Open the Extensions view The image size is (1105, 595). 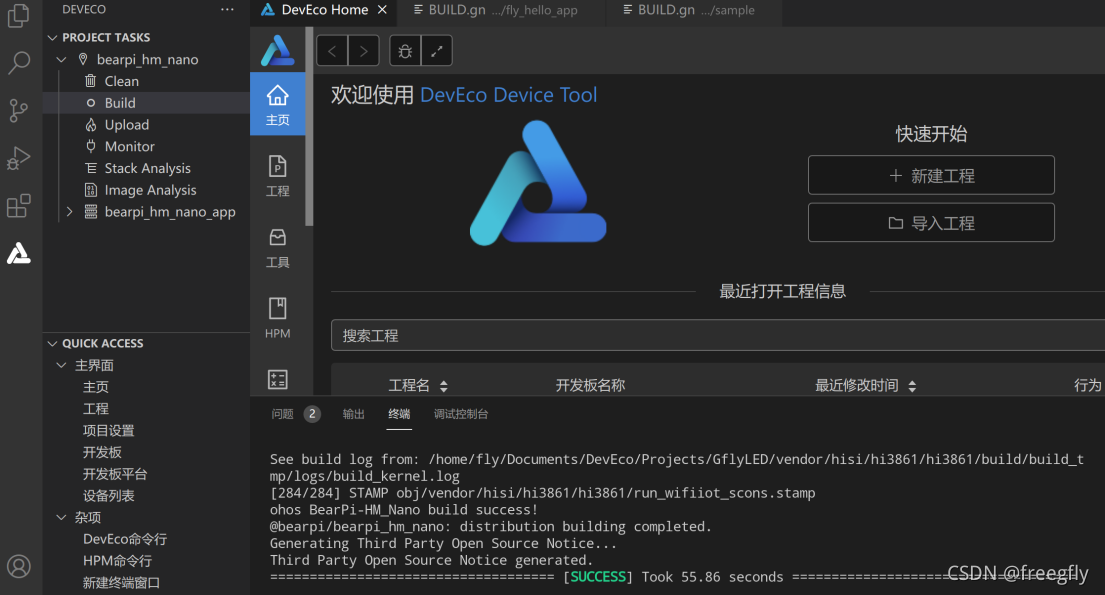pos(18,206)
